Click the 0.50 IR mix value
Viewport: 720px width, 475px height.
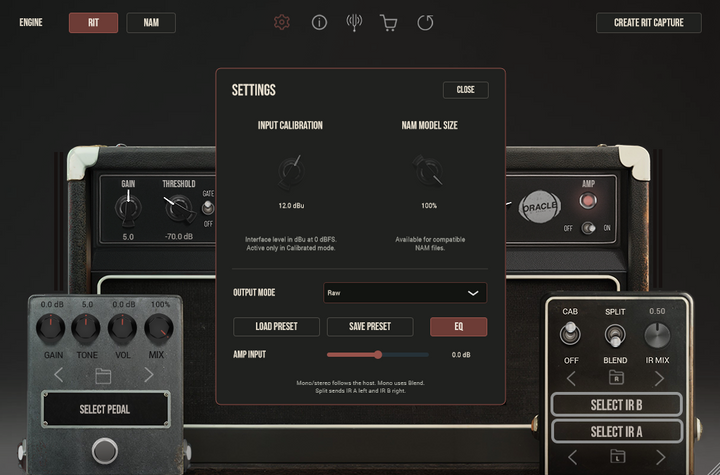657,311
